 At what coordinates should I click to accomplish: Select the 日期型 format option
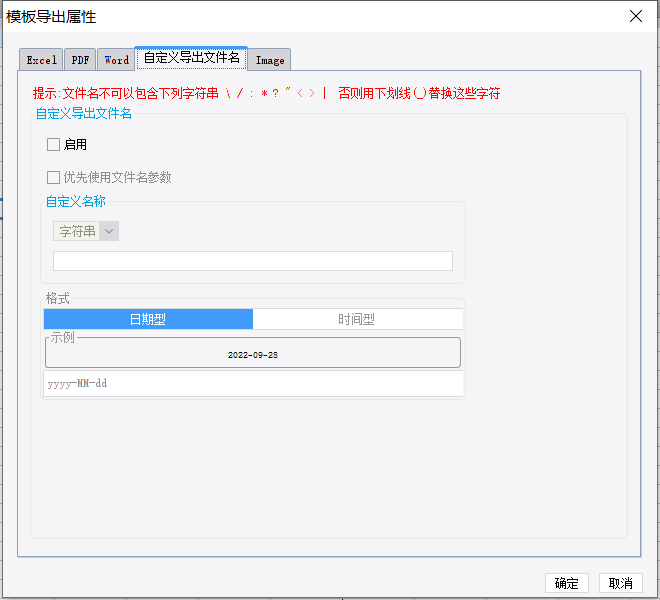click(148, 319)
